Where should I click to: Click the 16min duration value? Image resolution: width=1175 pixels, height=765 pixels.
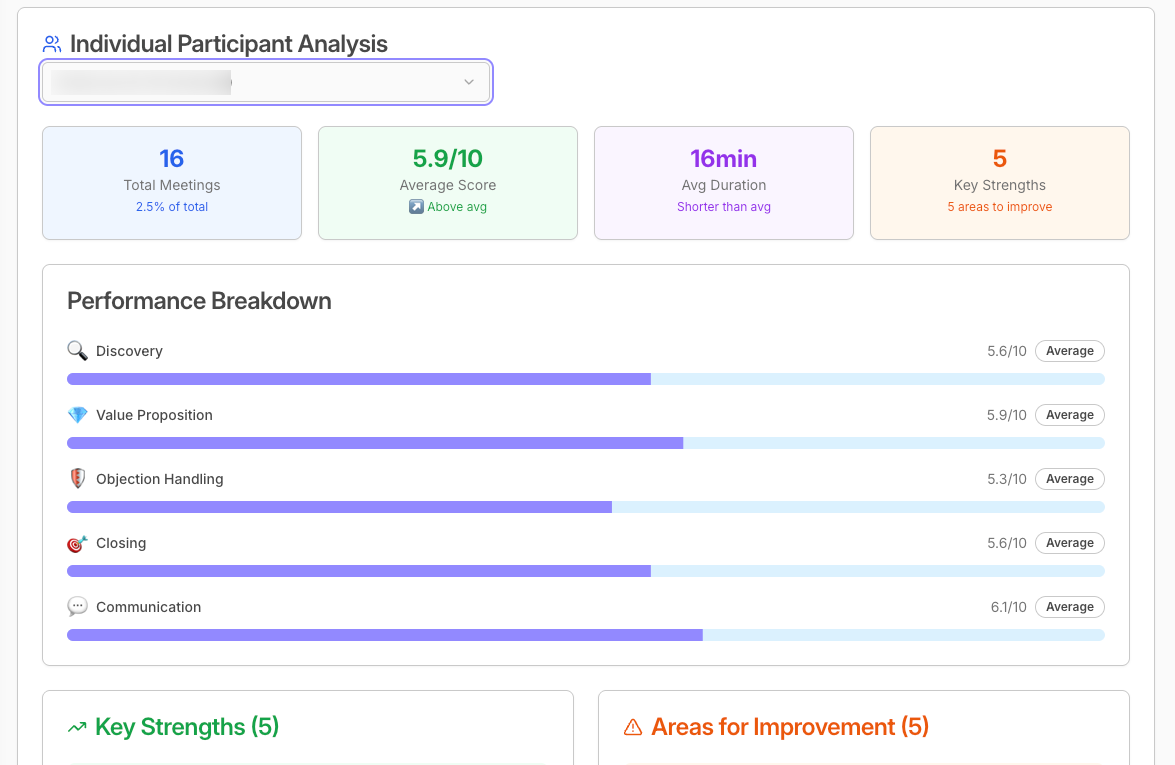pos(723,159)
